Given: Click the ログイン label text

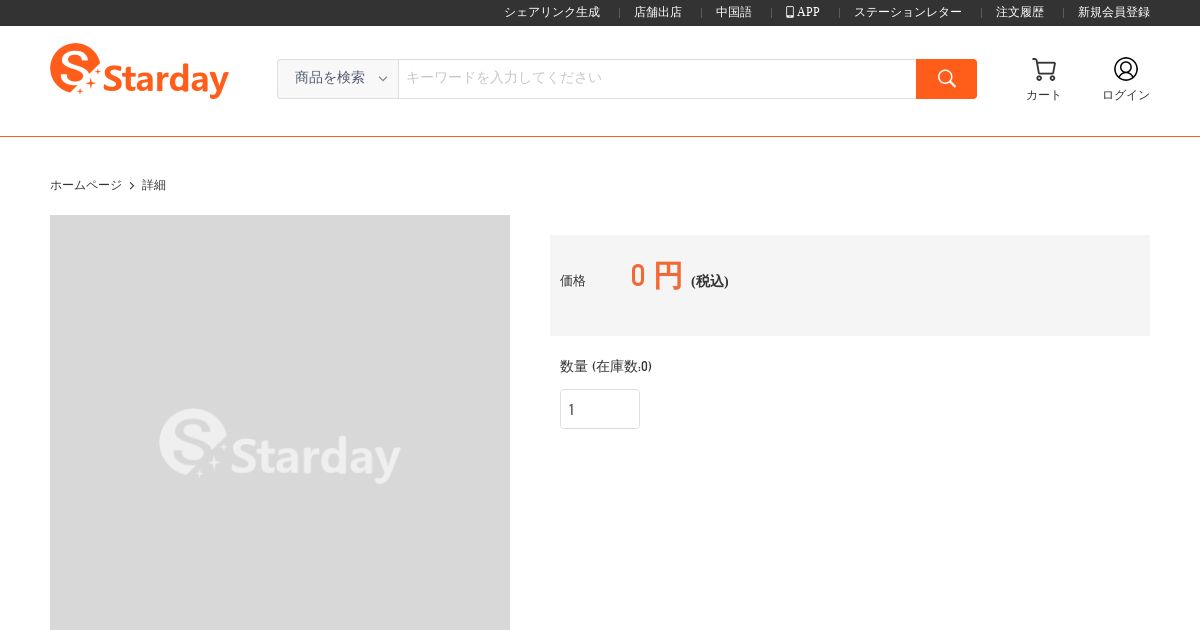Looking at the screenshot, I should point(1126,95).
